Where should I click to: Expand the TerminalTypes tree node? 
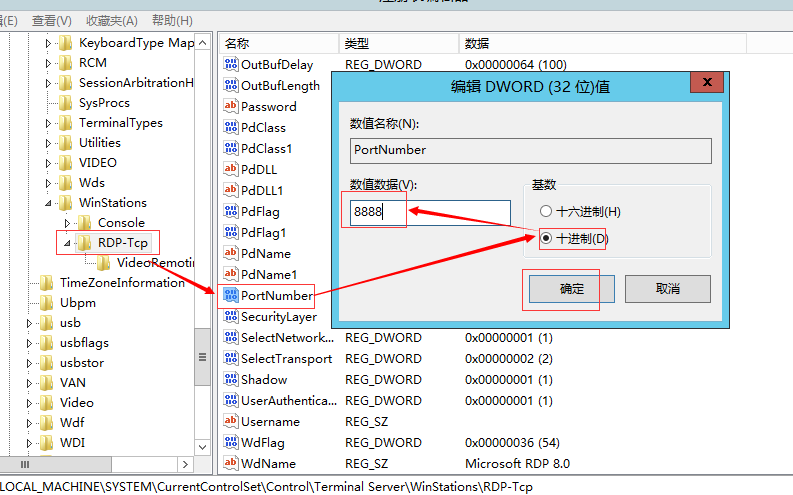pos(48,123)
